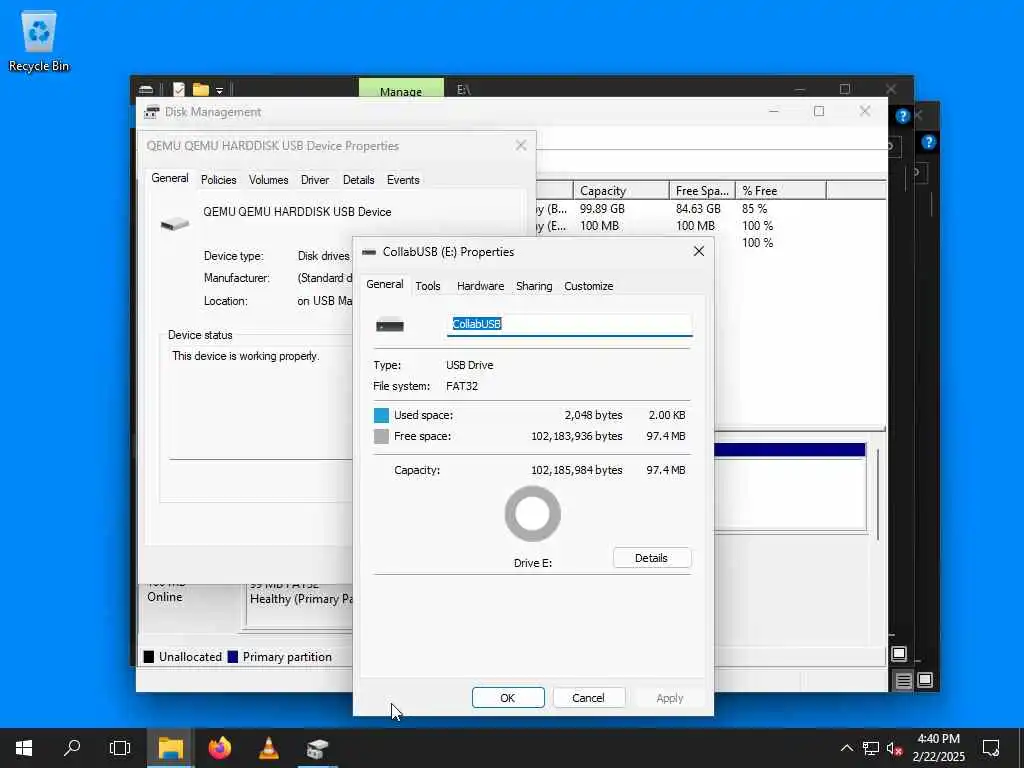Click the muted speaker volume icon
Viewport: 1024px width, 768px height.
click(x=895, y=748)
